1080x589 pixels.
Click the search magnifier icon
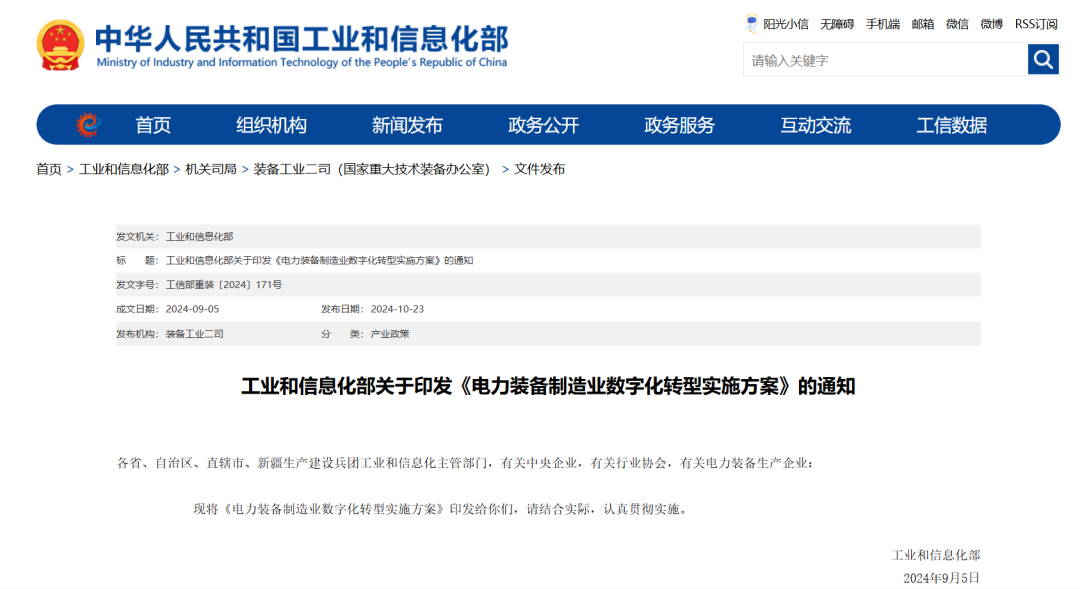click(1043, 59)
